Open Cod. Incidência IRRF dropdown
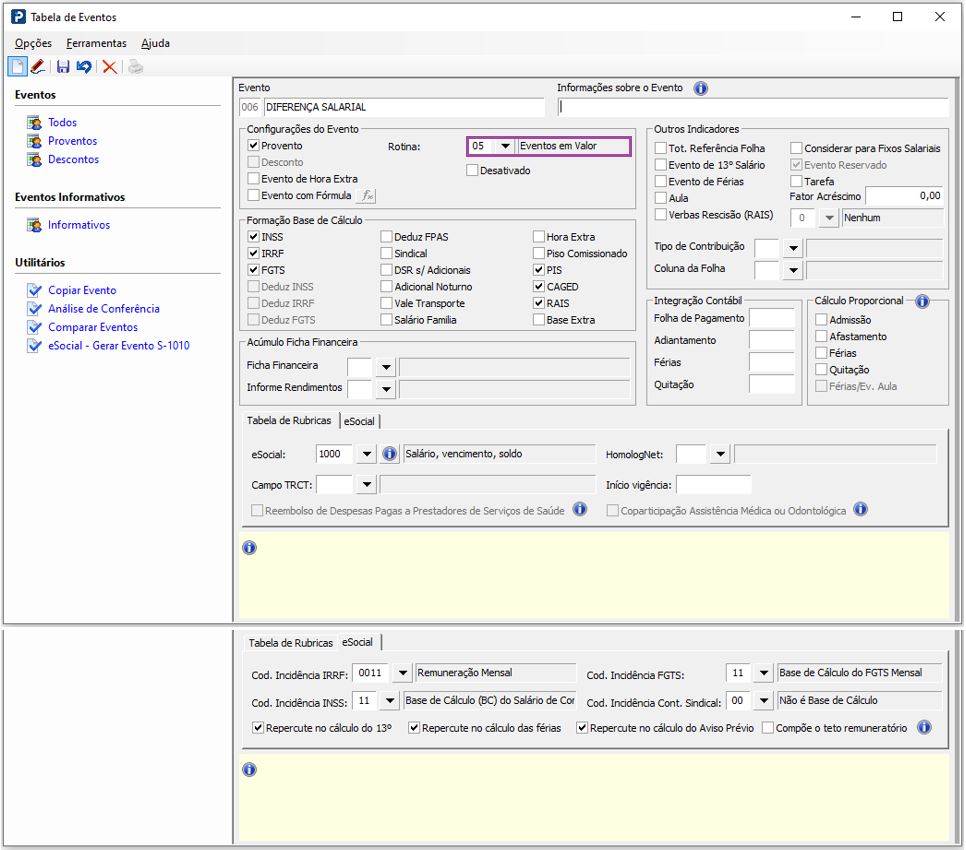Image resolution: width=966 pixels, height=850 pixels. (x=402, y=673)
